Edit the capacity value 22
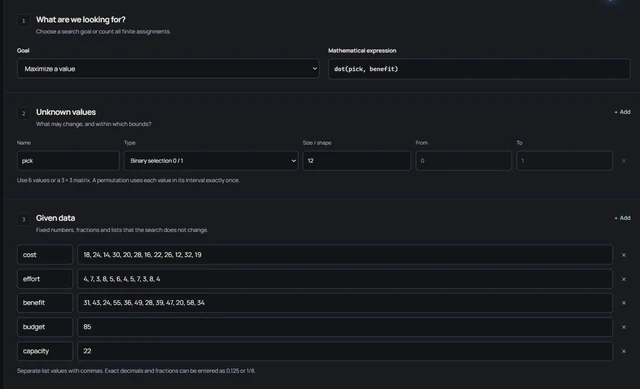The width and height of the screenshot is (640, 389). click(345, 351)
